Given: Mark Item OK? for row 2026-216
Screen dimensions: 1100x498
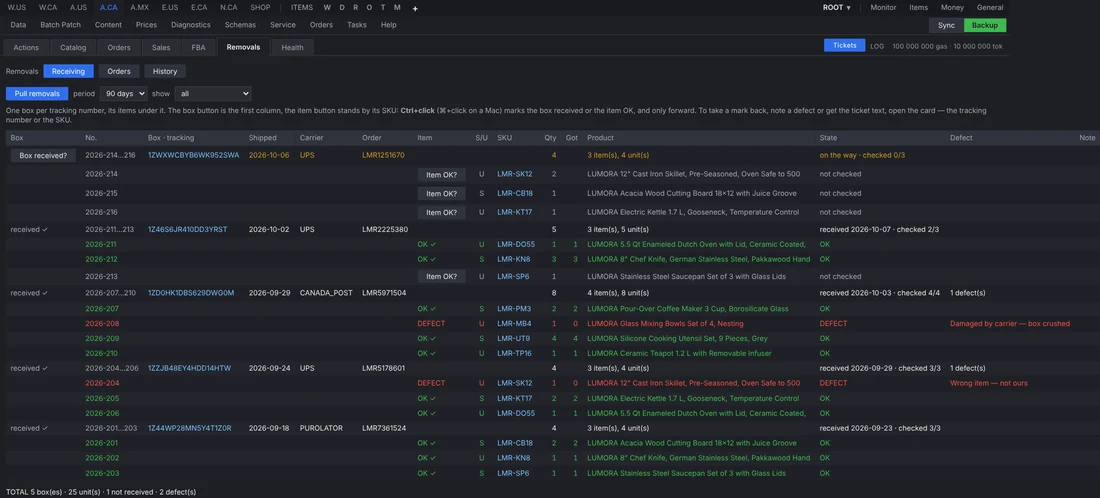Looking at the screenshot, I should 441,212.
